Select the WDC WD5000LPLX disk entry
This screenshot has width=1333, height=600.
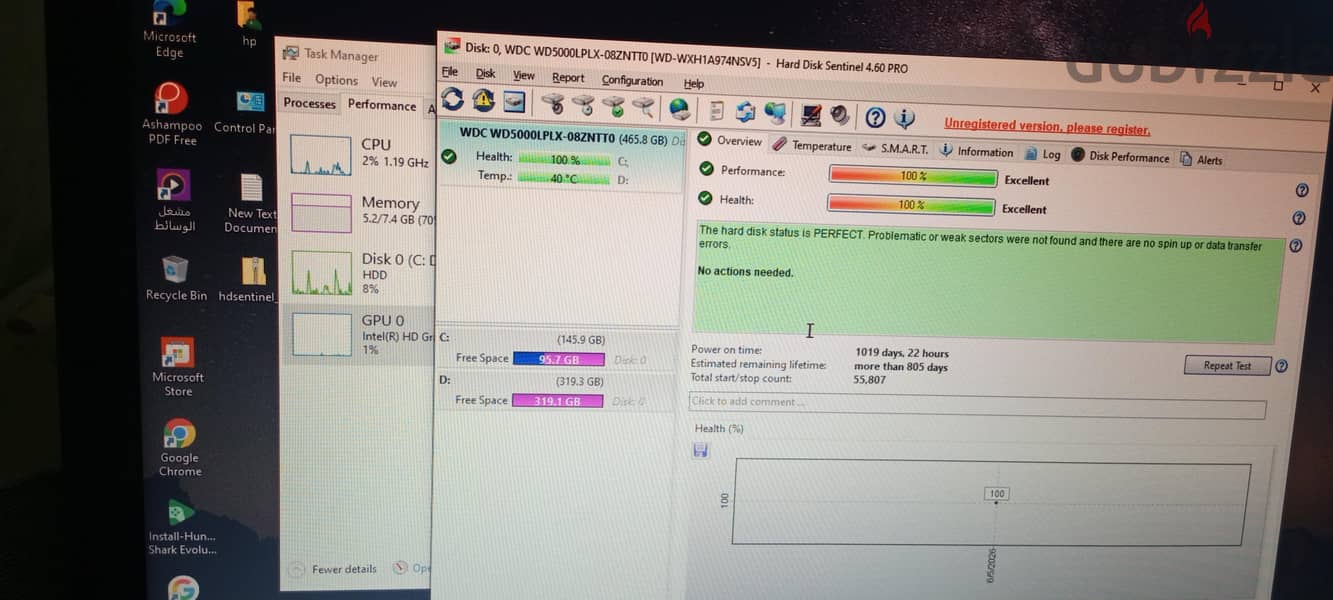tap(561, 157)
